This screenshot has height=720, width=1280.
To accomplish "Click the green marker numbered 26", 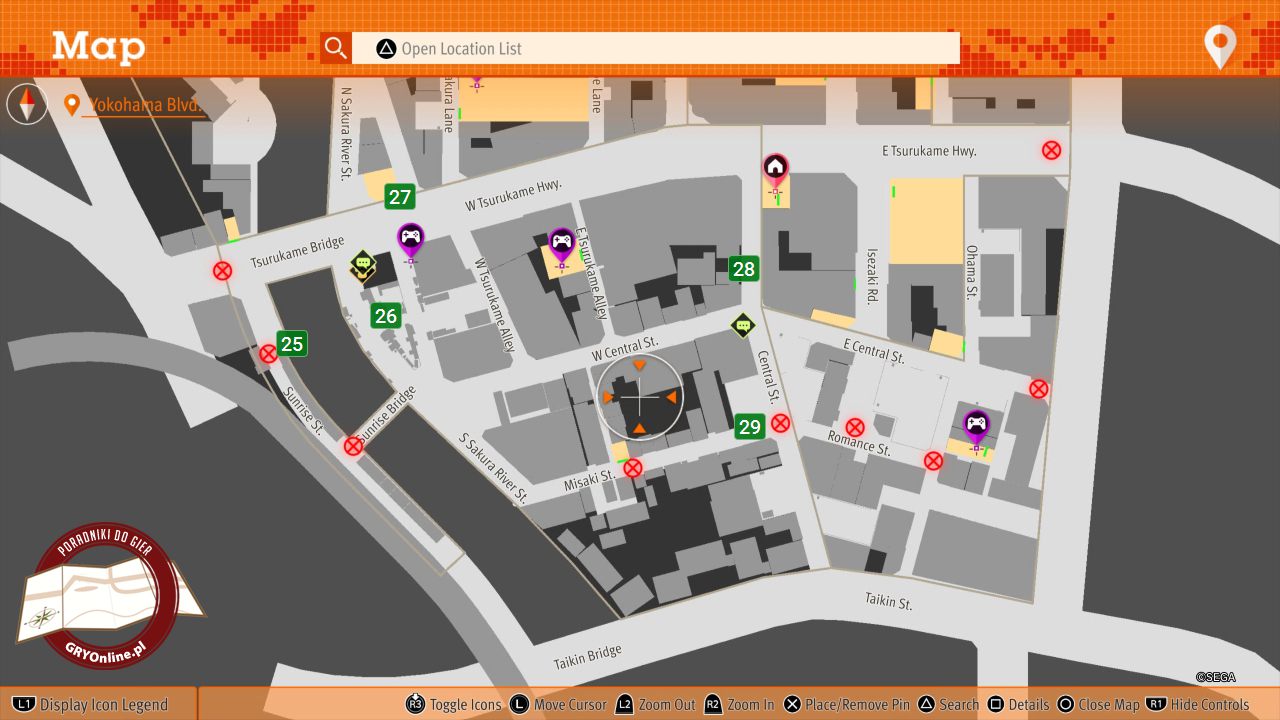I will (385, 316).
